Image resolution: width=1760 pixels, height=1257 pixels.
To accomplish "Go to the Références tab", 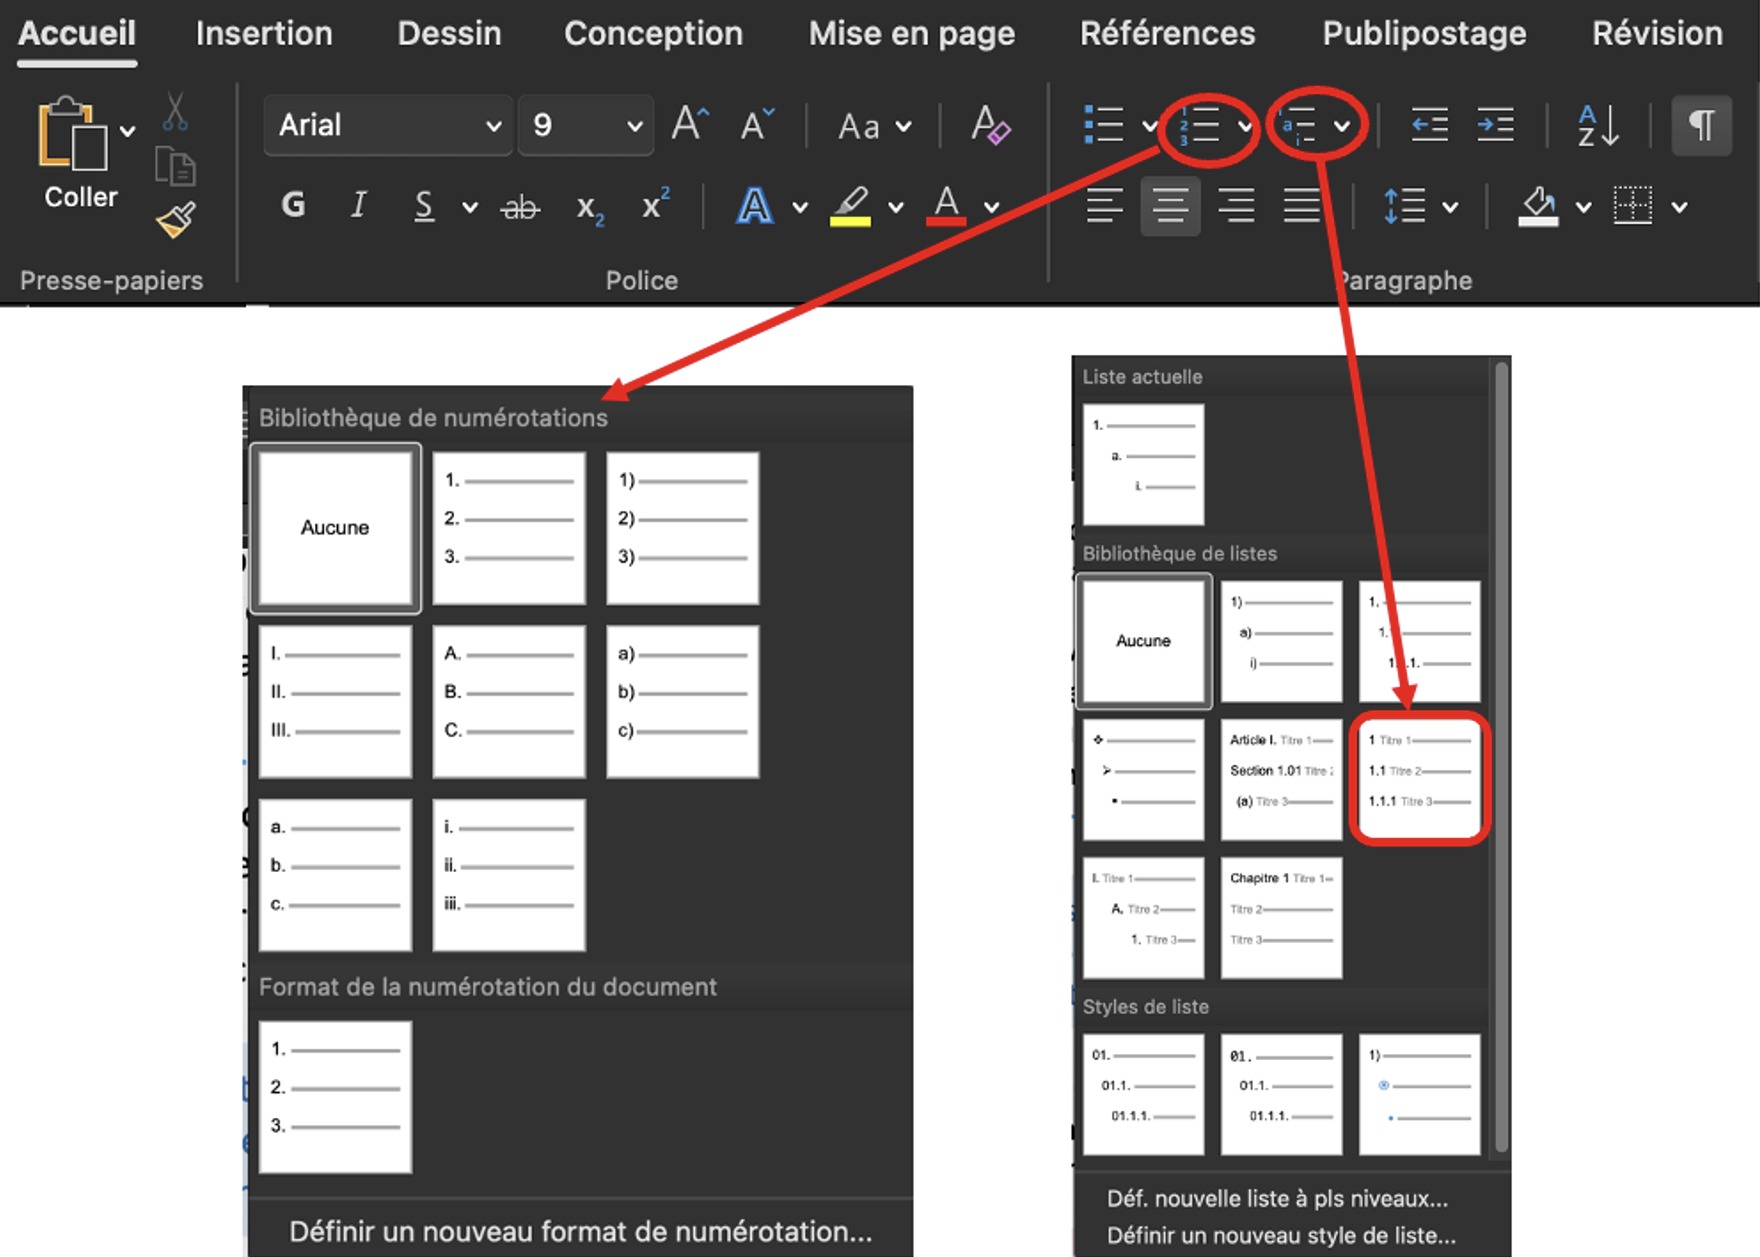I will (1167, 34).
